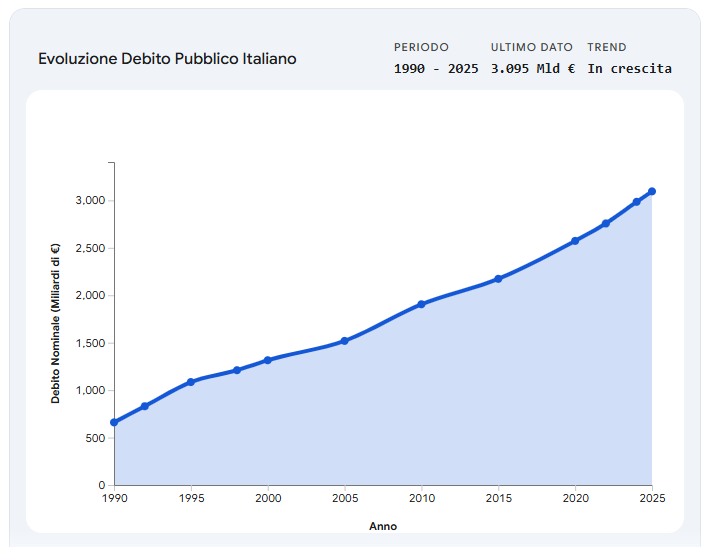Click the 'Evoluzione Debito Pubblico Italiano' title

(x=167, y=59)
